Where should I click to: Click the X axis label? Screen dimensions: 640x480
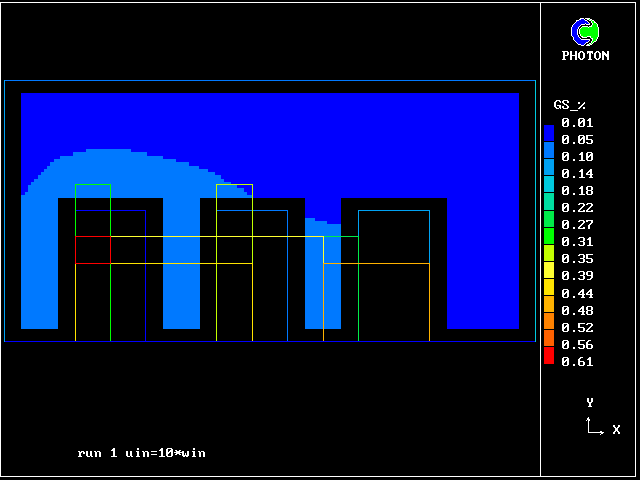(x=616, y=430)
